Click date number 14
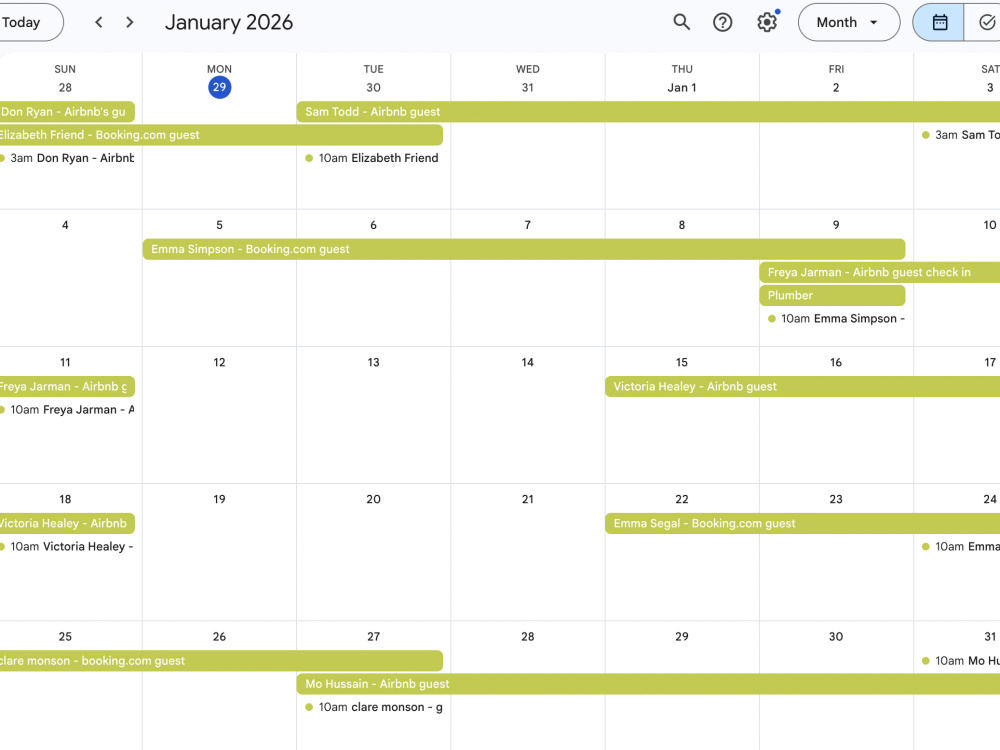Image resolution: width=1000 pixels, height=750 pixels. pyautogui.click(x=527, y=362)
